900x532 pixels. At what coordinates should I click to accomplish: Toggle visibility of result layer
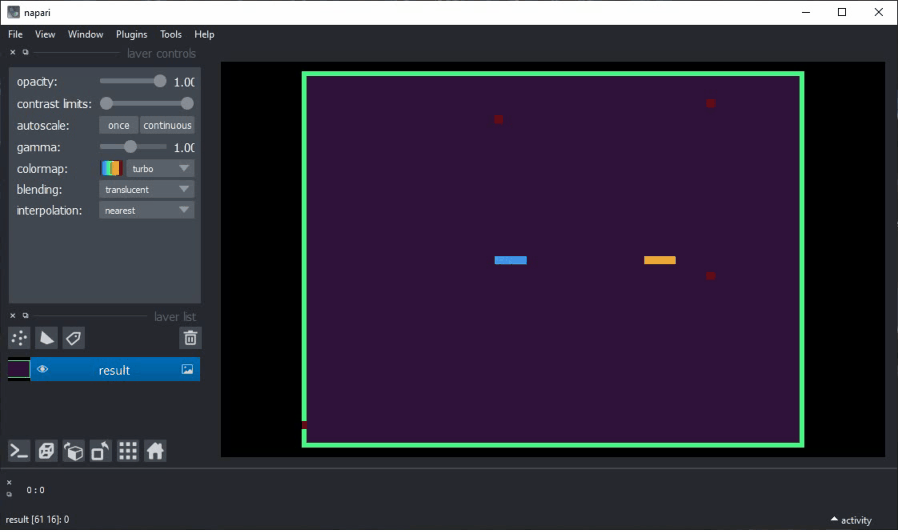42,369
